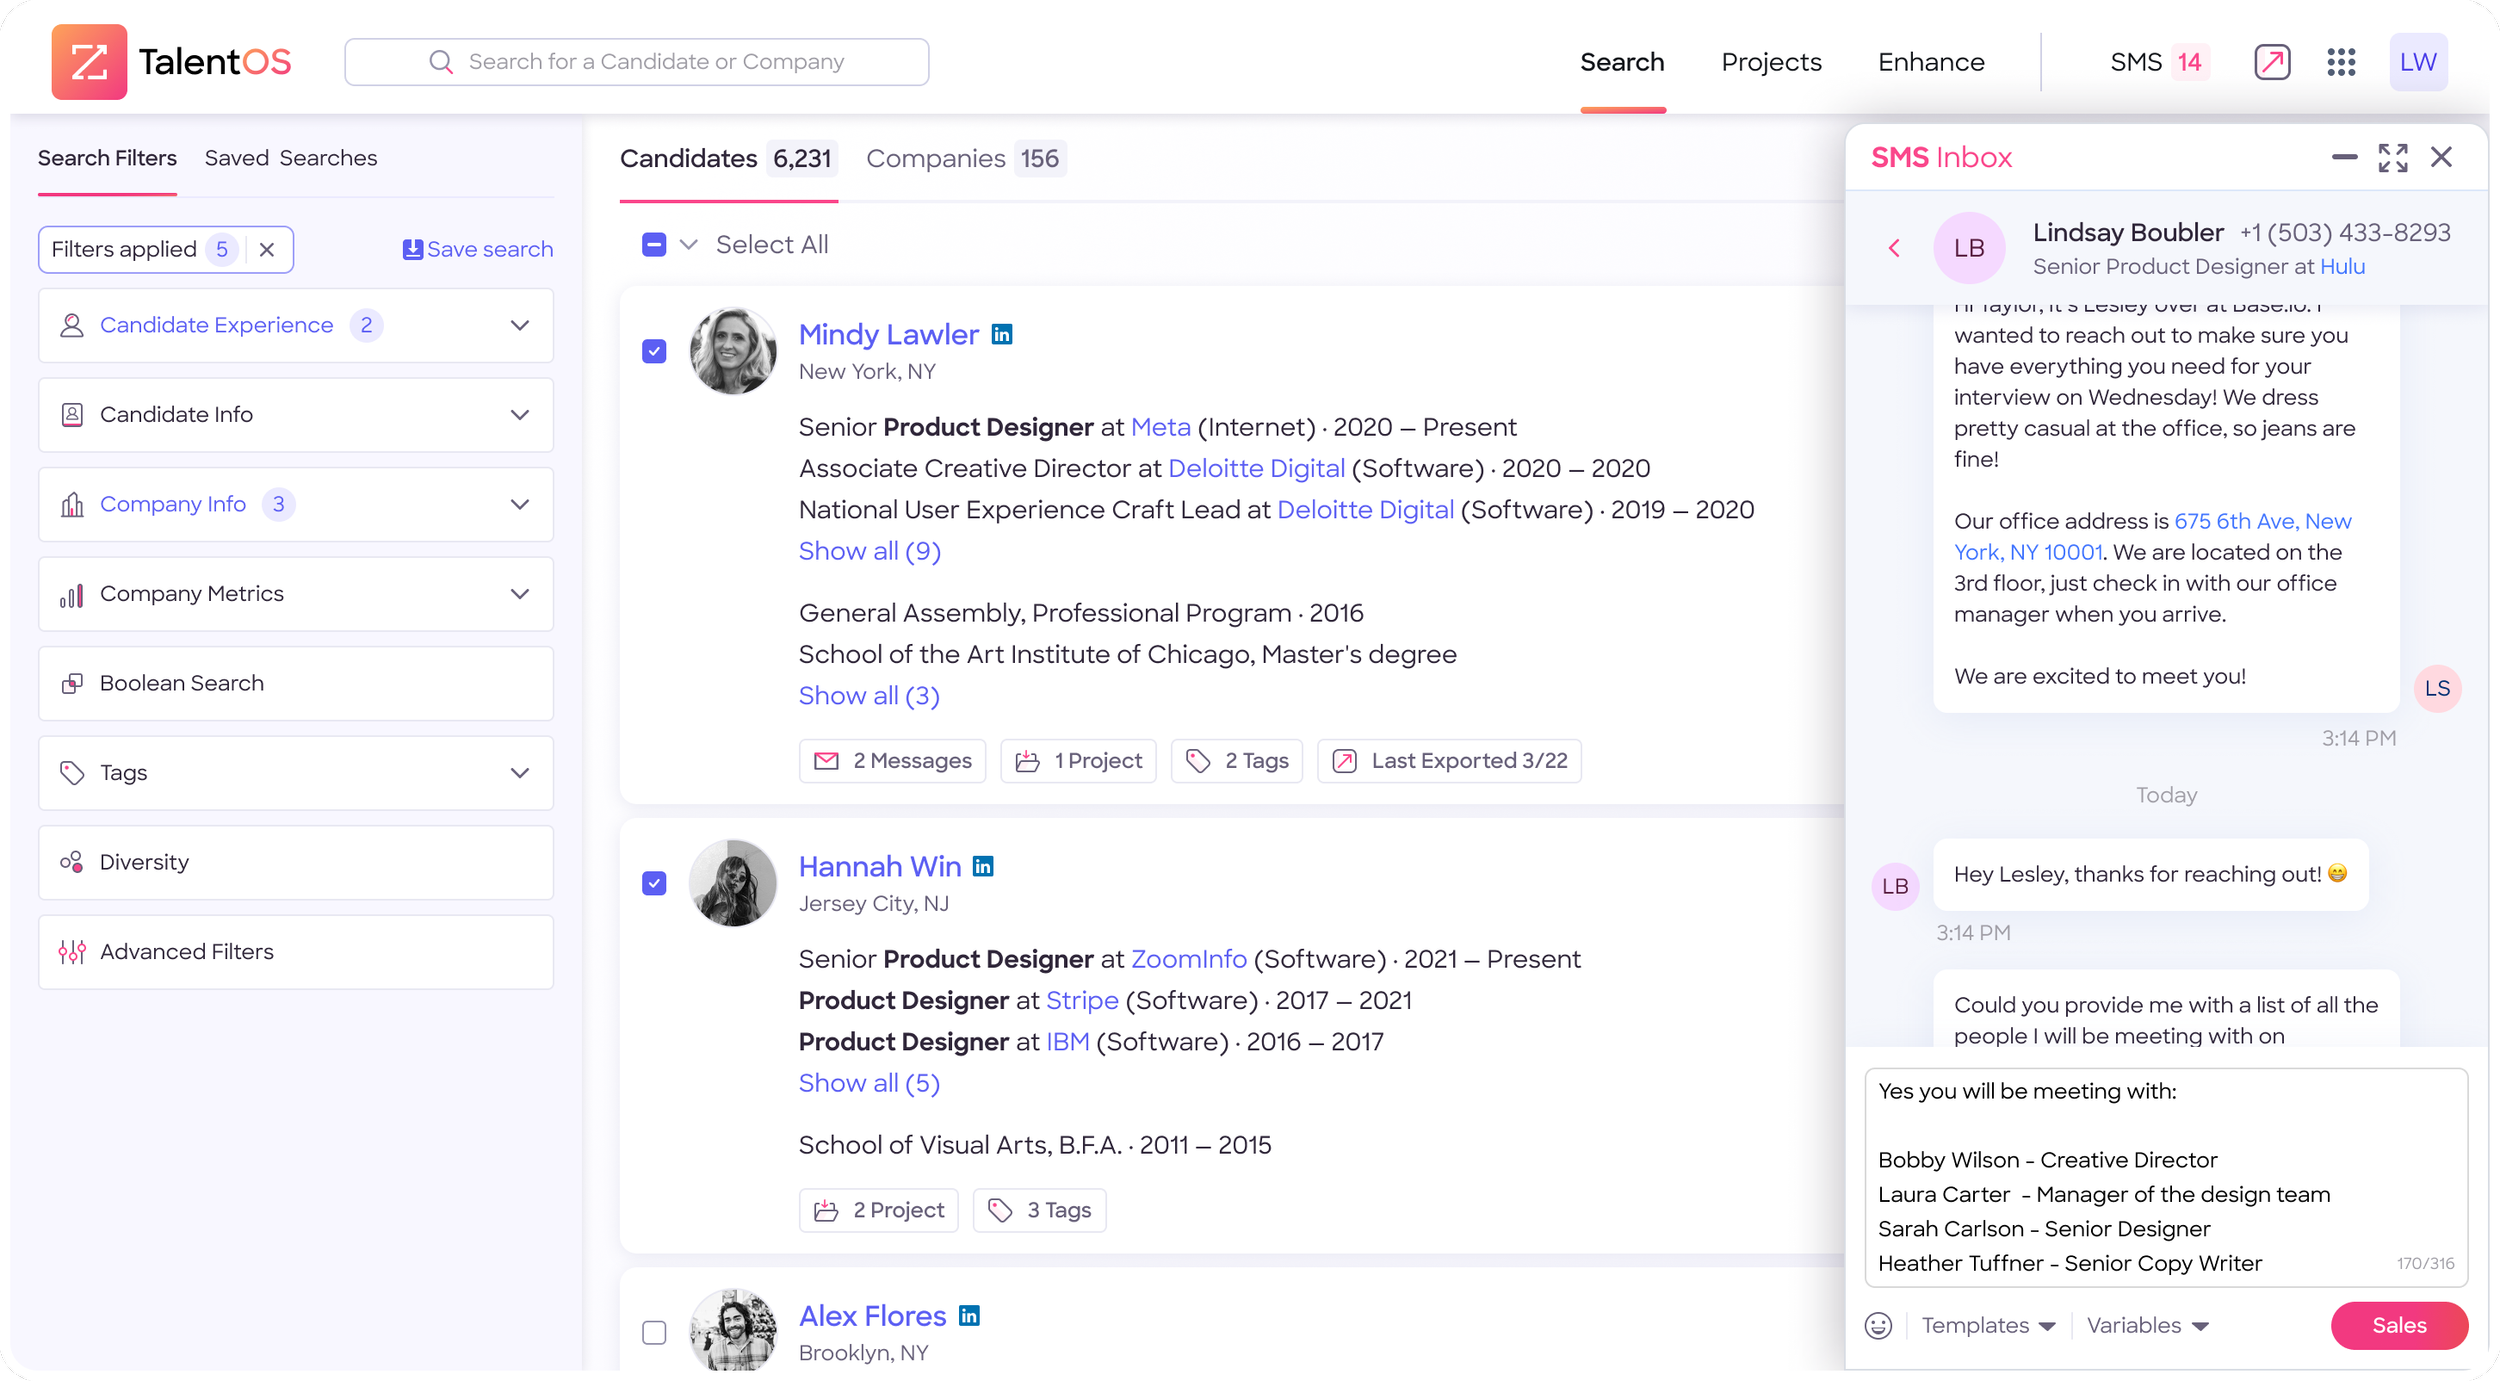Screen dimensions: 2500x1381
Task: Open the Templates dropdown
Action: tap(1987, 1325)
